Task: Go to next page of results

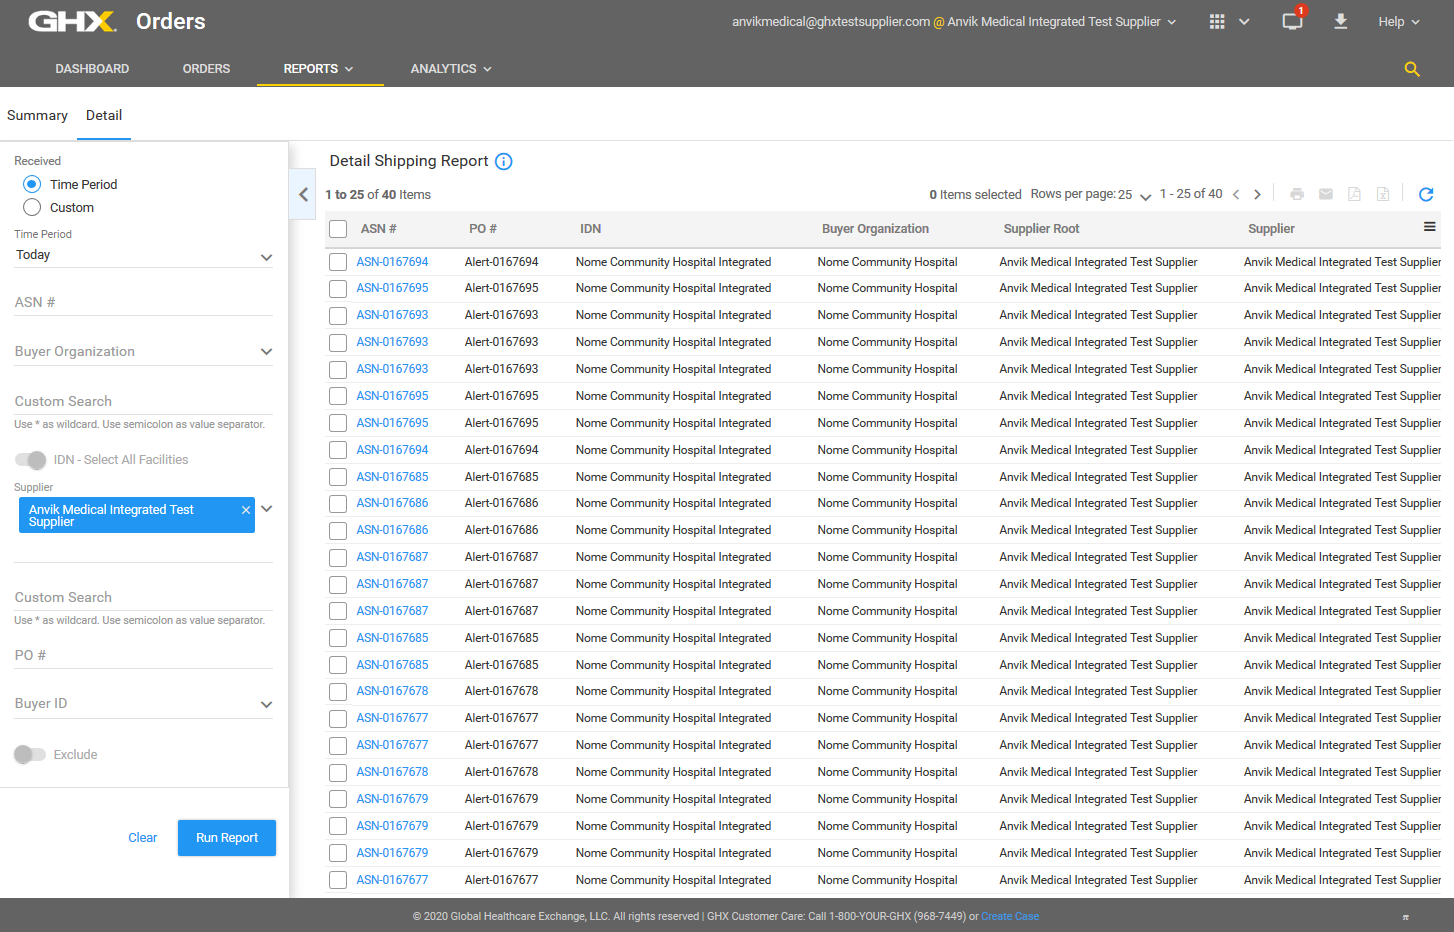Action: coord(1257,195)
